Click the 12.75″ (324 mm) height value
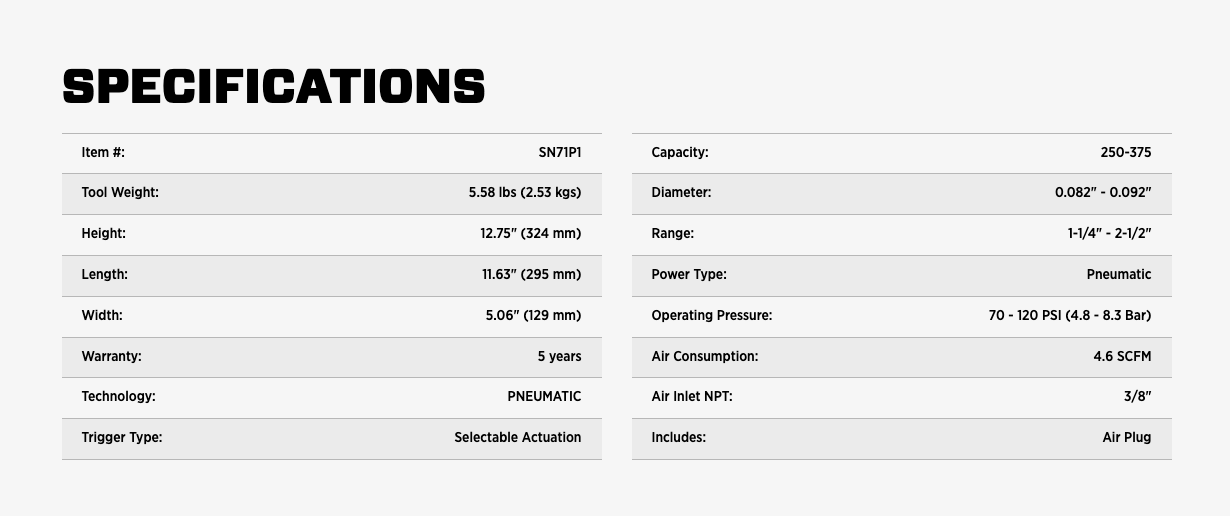1230x516 pixels. tap(530, 234)
